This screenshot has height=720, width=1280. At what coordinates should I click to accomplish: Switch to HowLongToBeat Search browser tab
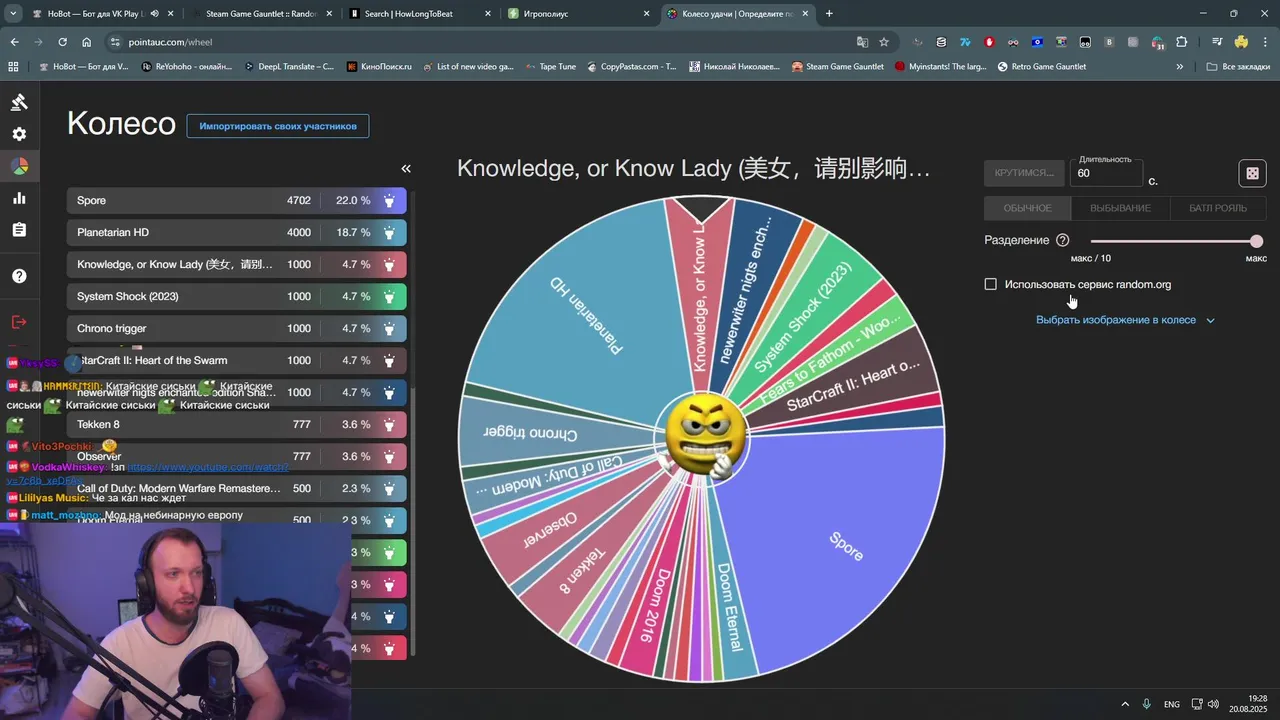pos(419,14)
